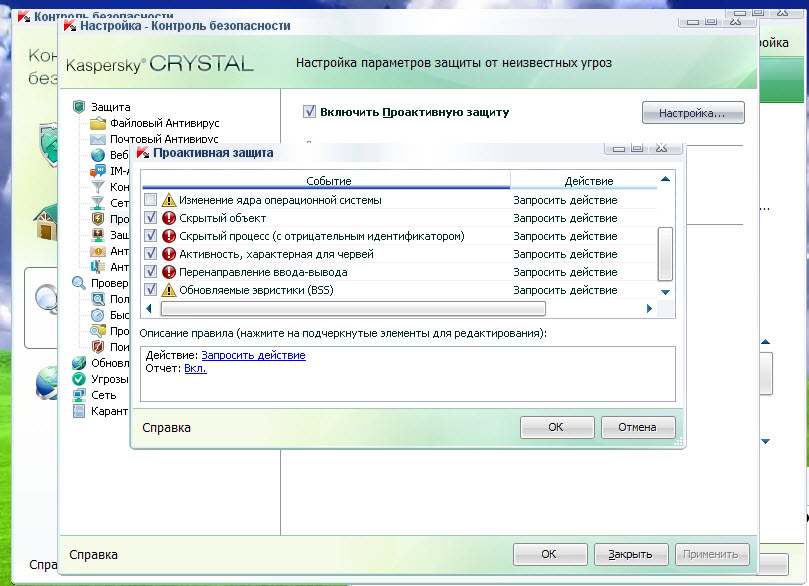Click the clock icon next to Быс
The image size is (809, 586).
(x=98, y=315)
